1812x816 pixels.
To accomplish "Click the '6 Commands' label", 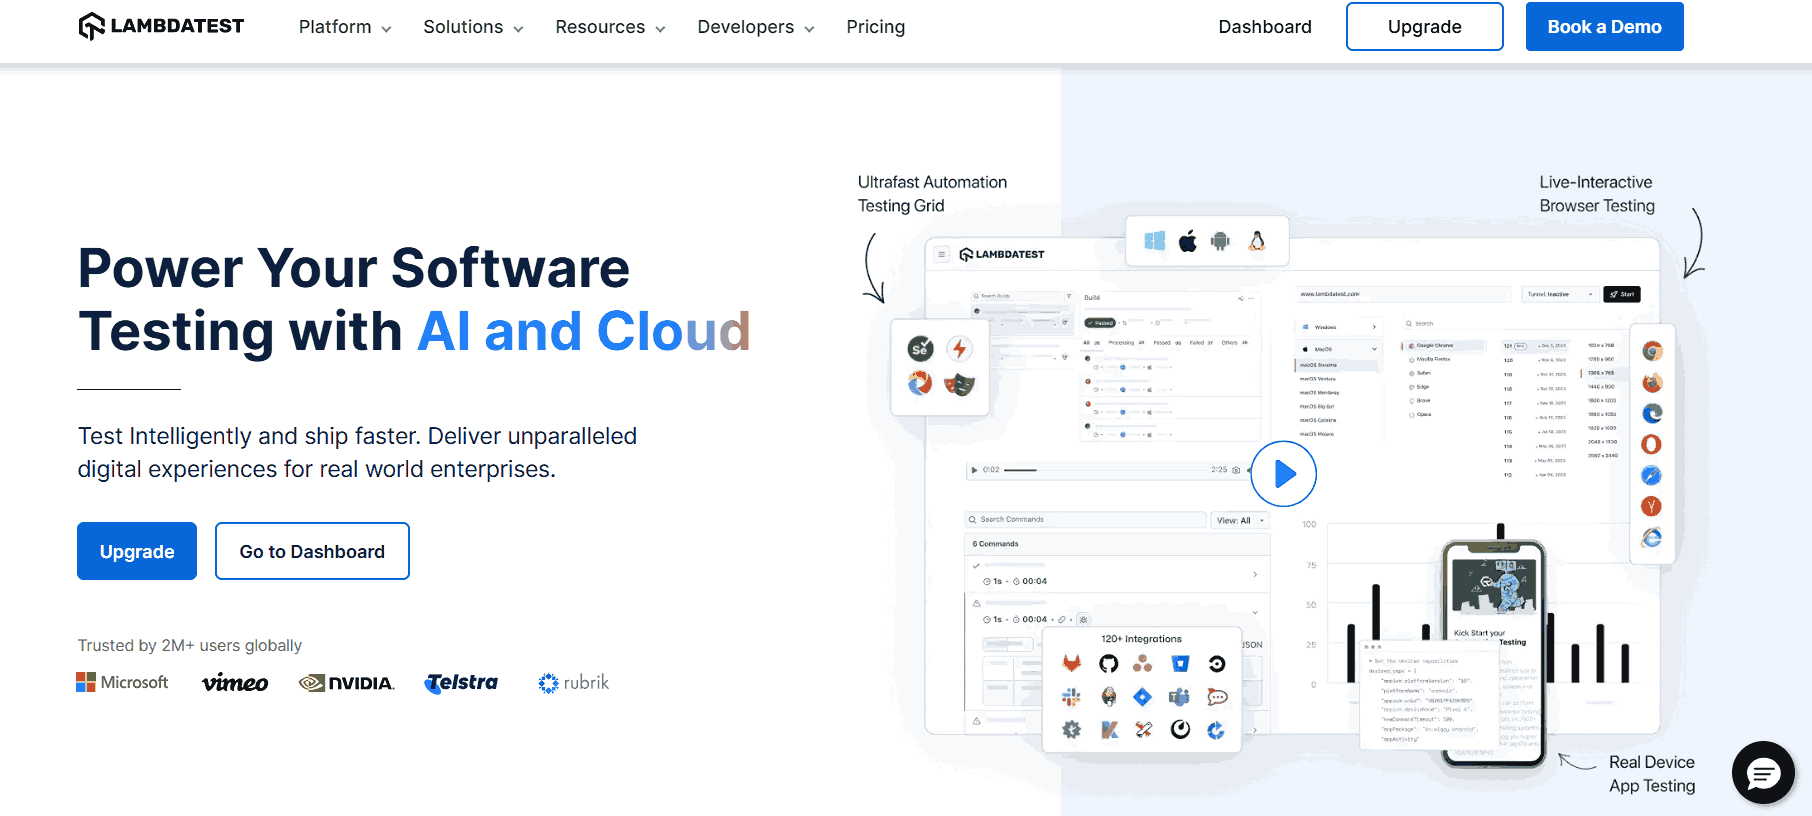I will click(x=995, y=544).
